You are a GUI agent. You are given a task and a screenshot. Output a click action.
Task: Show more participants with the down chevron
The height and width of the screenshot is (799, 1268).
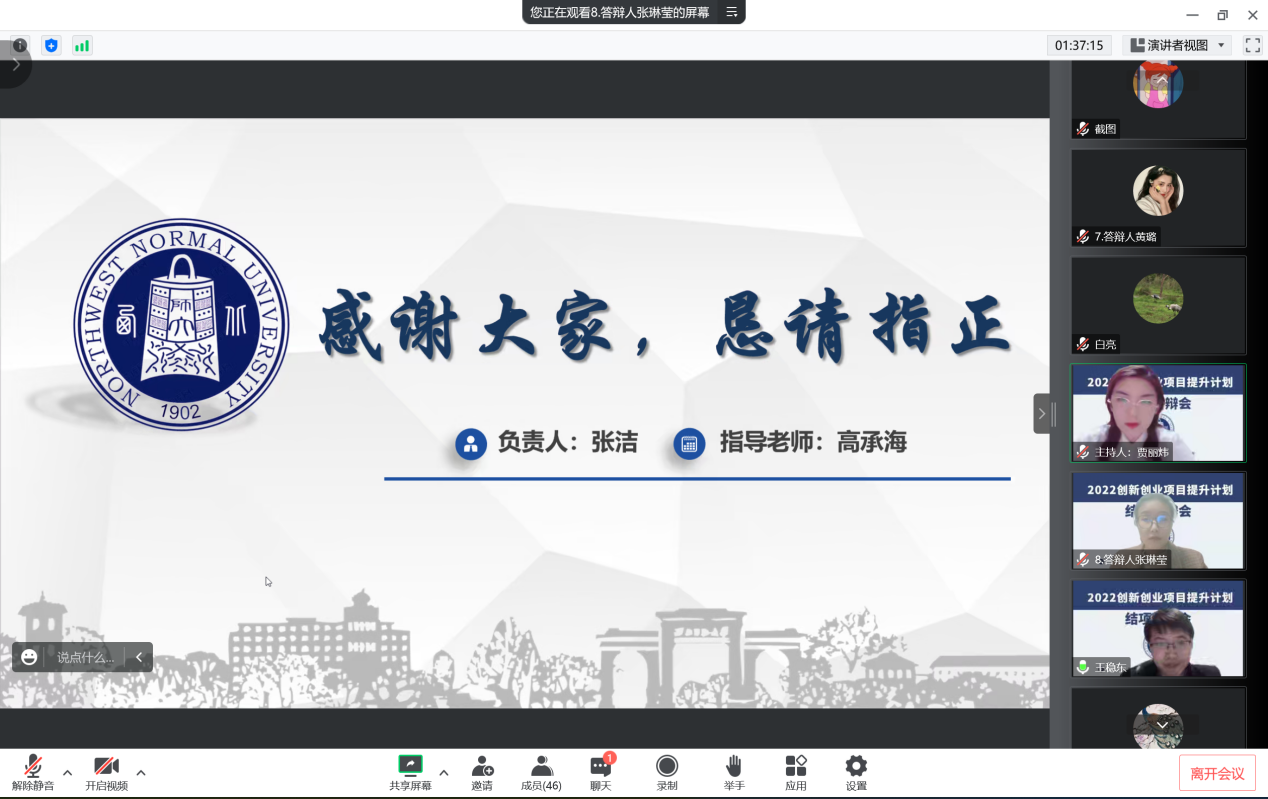pyautogui.click(x=1163, y=724)
